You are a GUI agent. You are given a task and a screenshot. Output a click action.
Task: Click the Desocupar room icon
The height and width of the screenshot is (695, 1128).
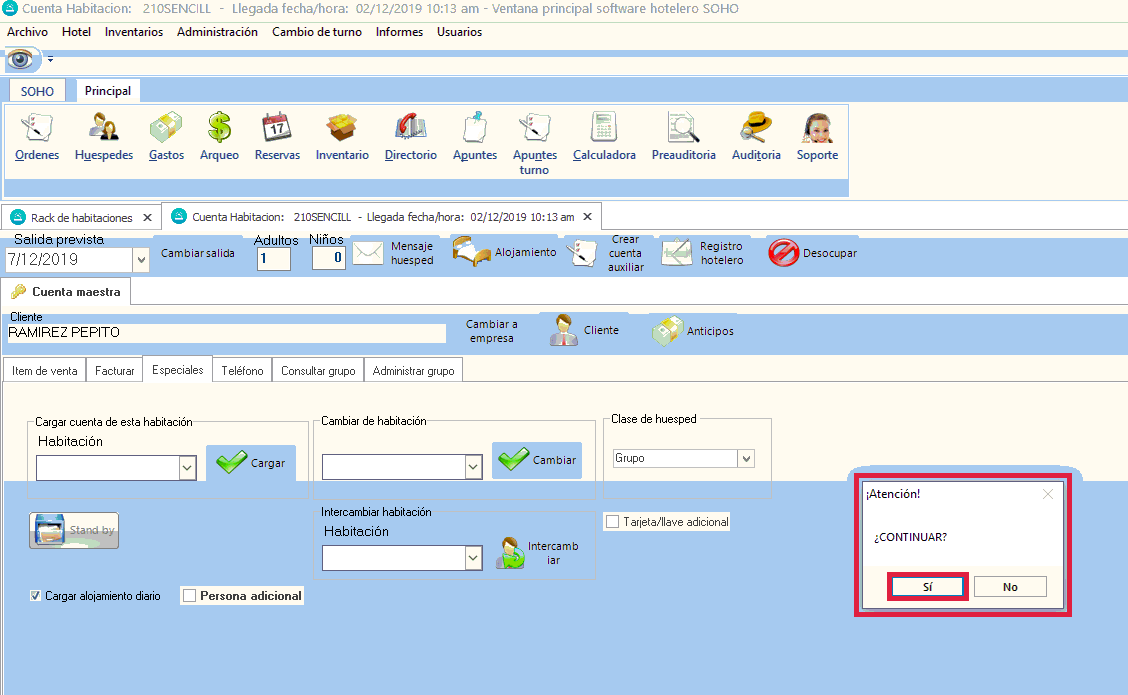[x=784, y=253]
